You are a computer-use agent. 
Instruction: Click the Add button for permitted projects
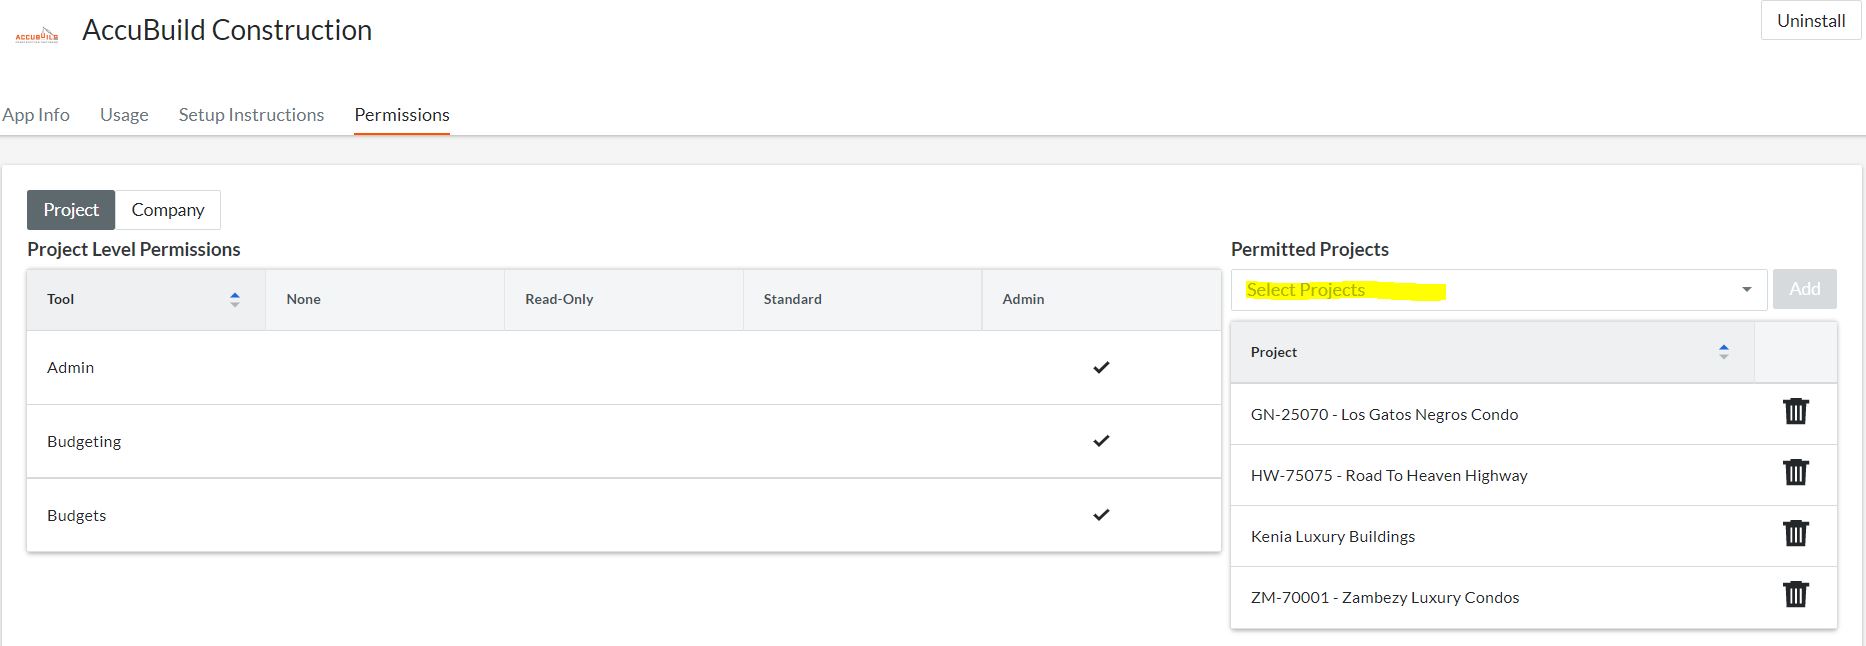[1805, 289]
